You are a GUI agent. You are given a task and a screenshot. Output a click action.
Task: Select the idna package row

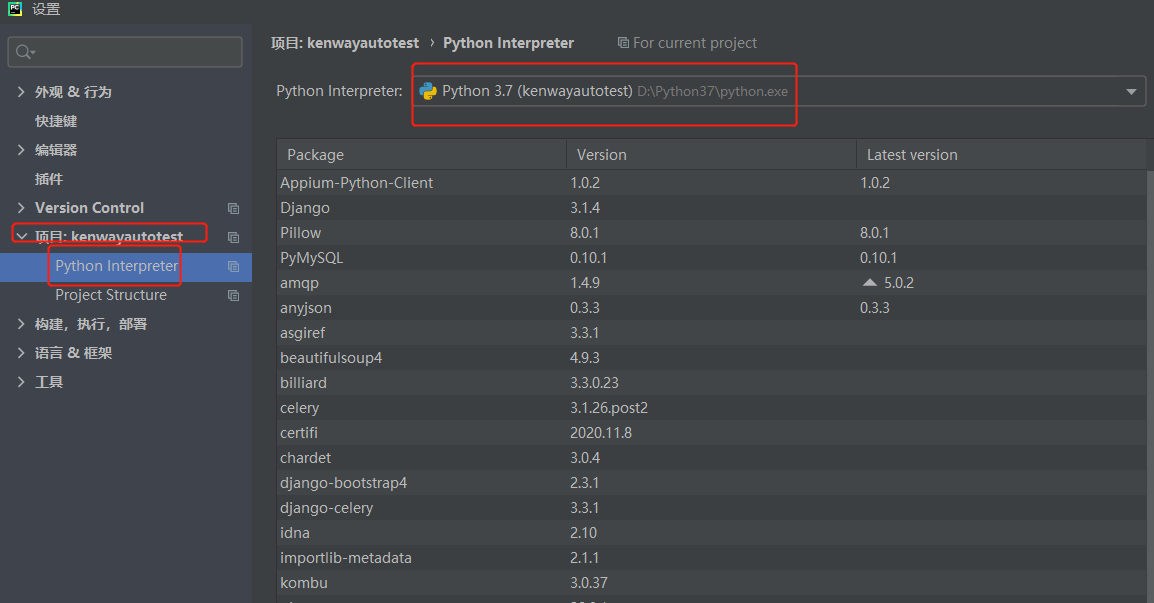tap(712, 533)
